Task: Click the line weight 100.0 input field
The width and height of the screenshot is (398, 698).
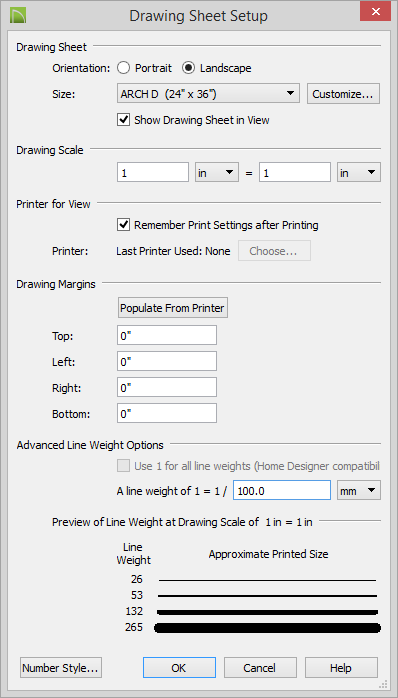Action: pyautogui.click(x=282, y=490)
